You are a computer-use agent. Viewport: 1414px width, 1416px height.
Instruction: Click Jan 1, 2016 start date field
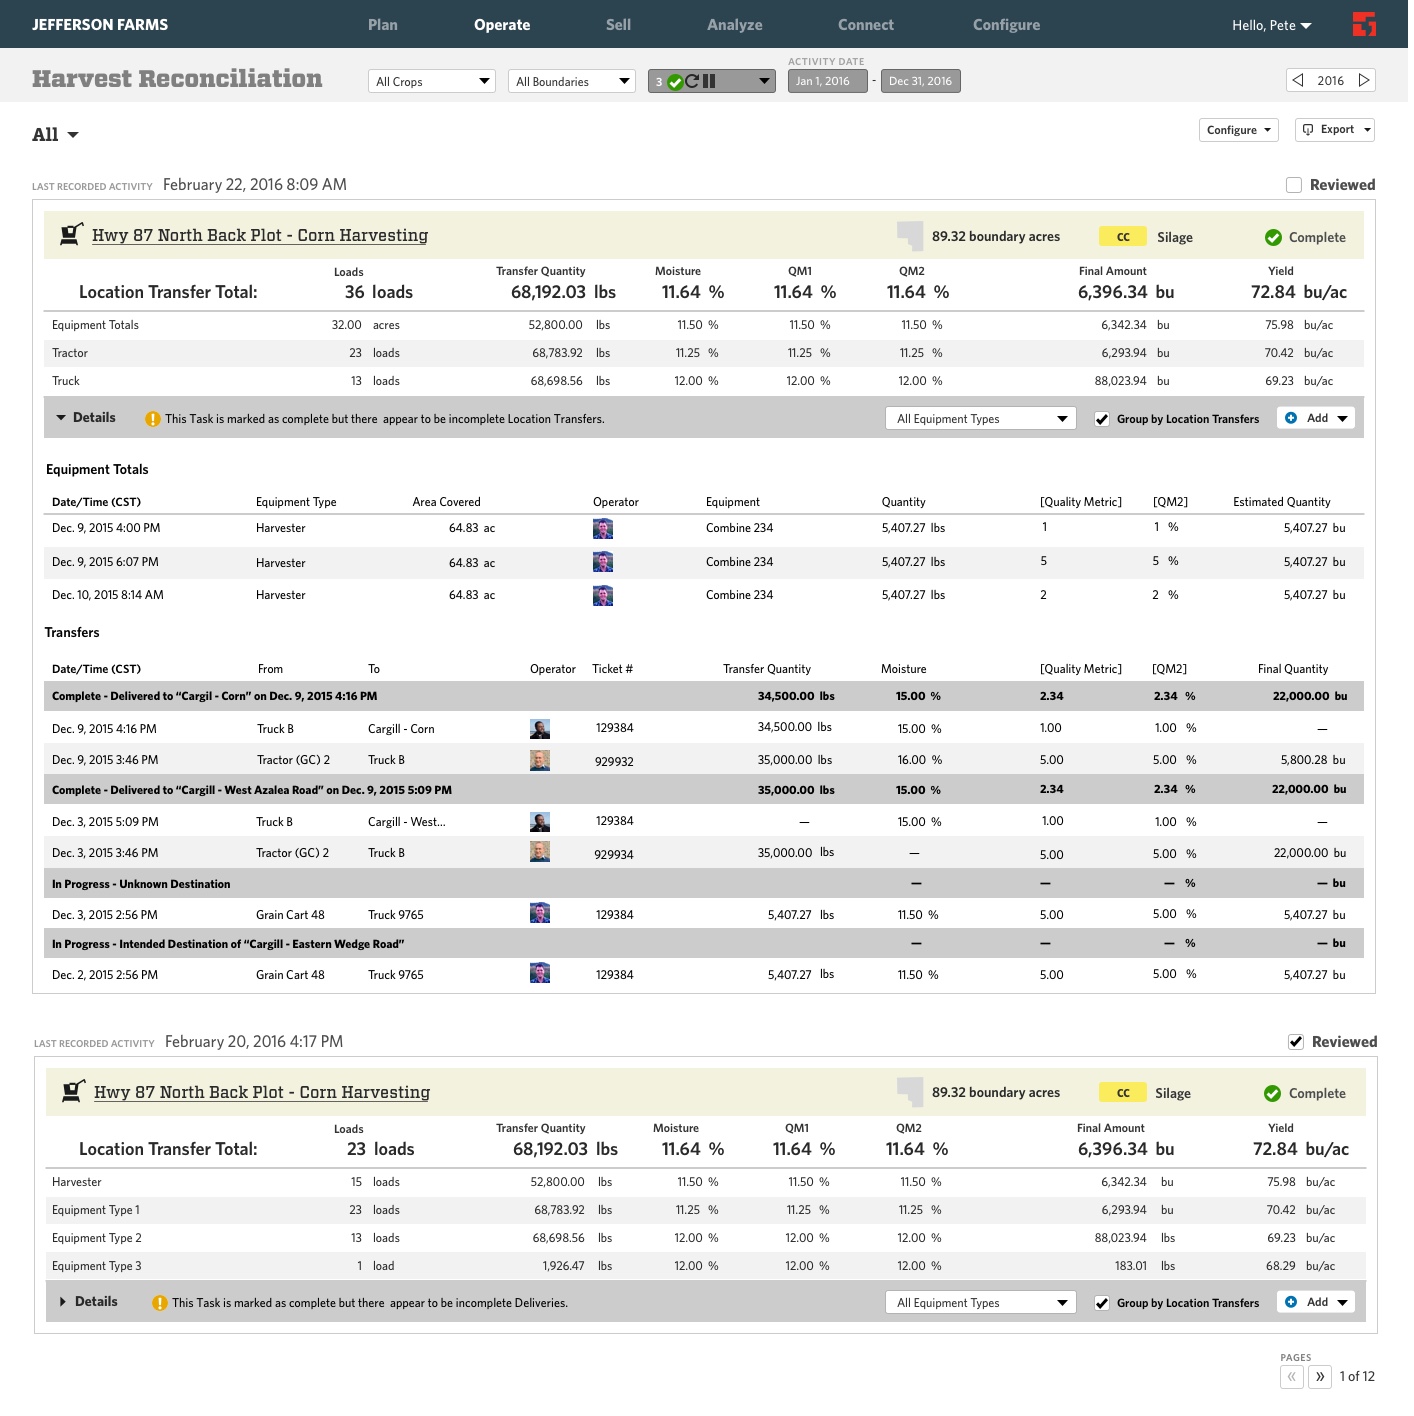click(827, 81)
